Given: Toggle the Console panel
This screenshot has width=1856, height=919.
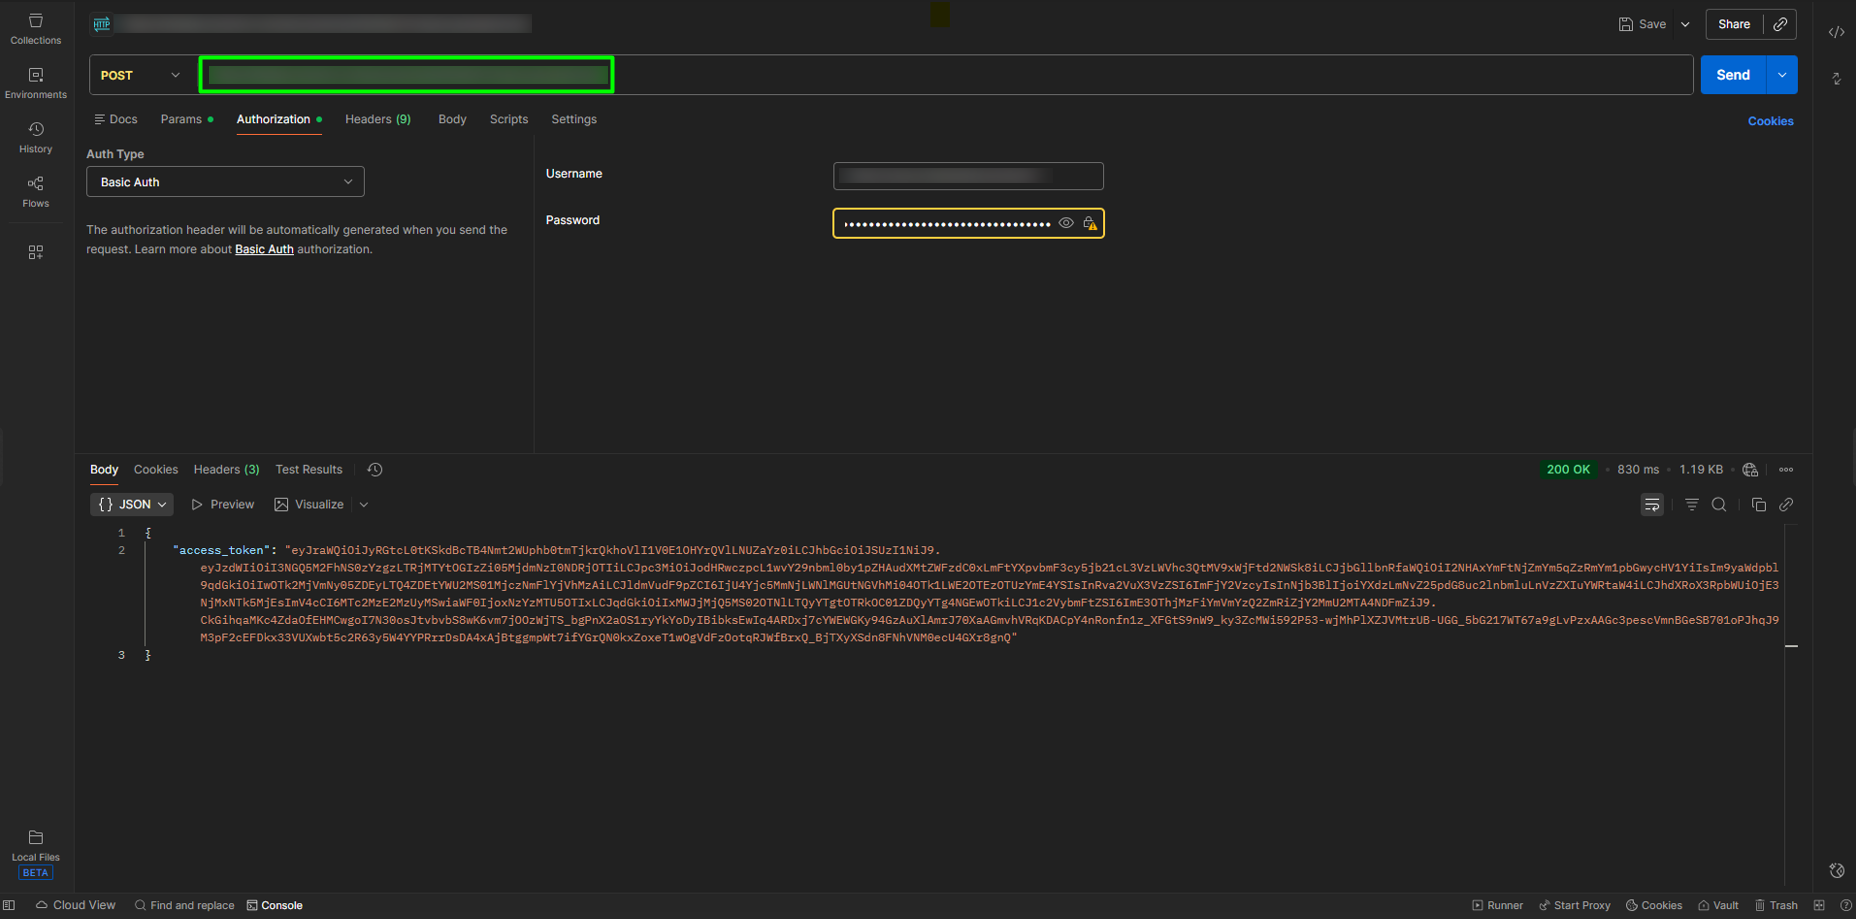Looking at the screenshot, I should click(x=275, y=905).
